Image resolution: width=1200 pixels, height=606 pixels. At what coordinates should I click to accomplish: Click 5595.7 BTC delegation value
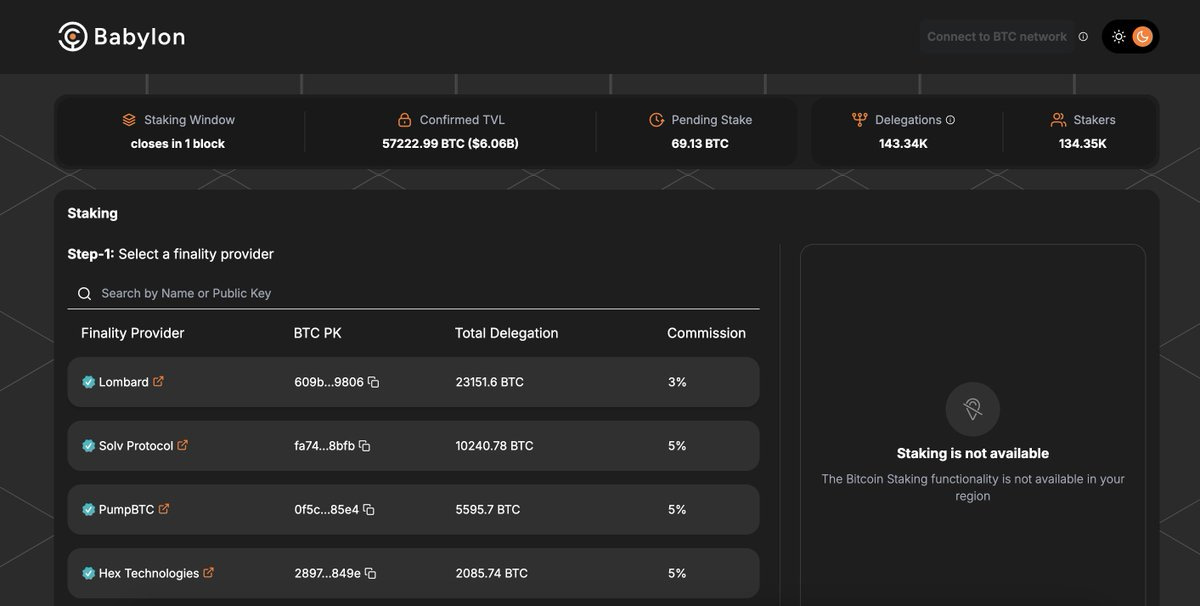[486, 510]
